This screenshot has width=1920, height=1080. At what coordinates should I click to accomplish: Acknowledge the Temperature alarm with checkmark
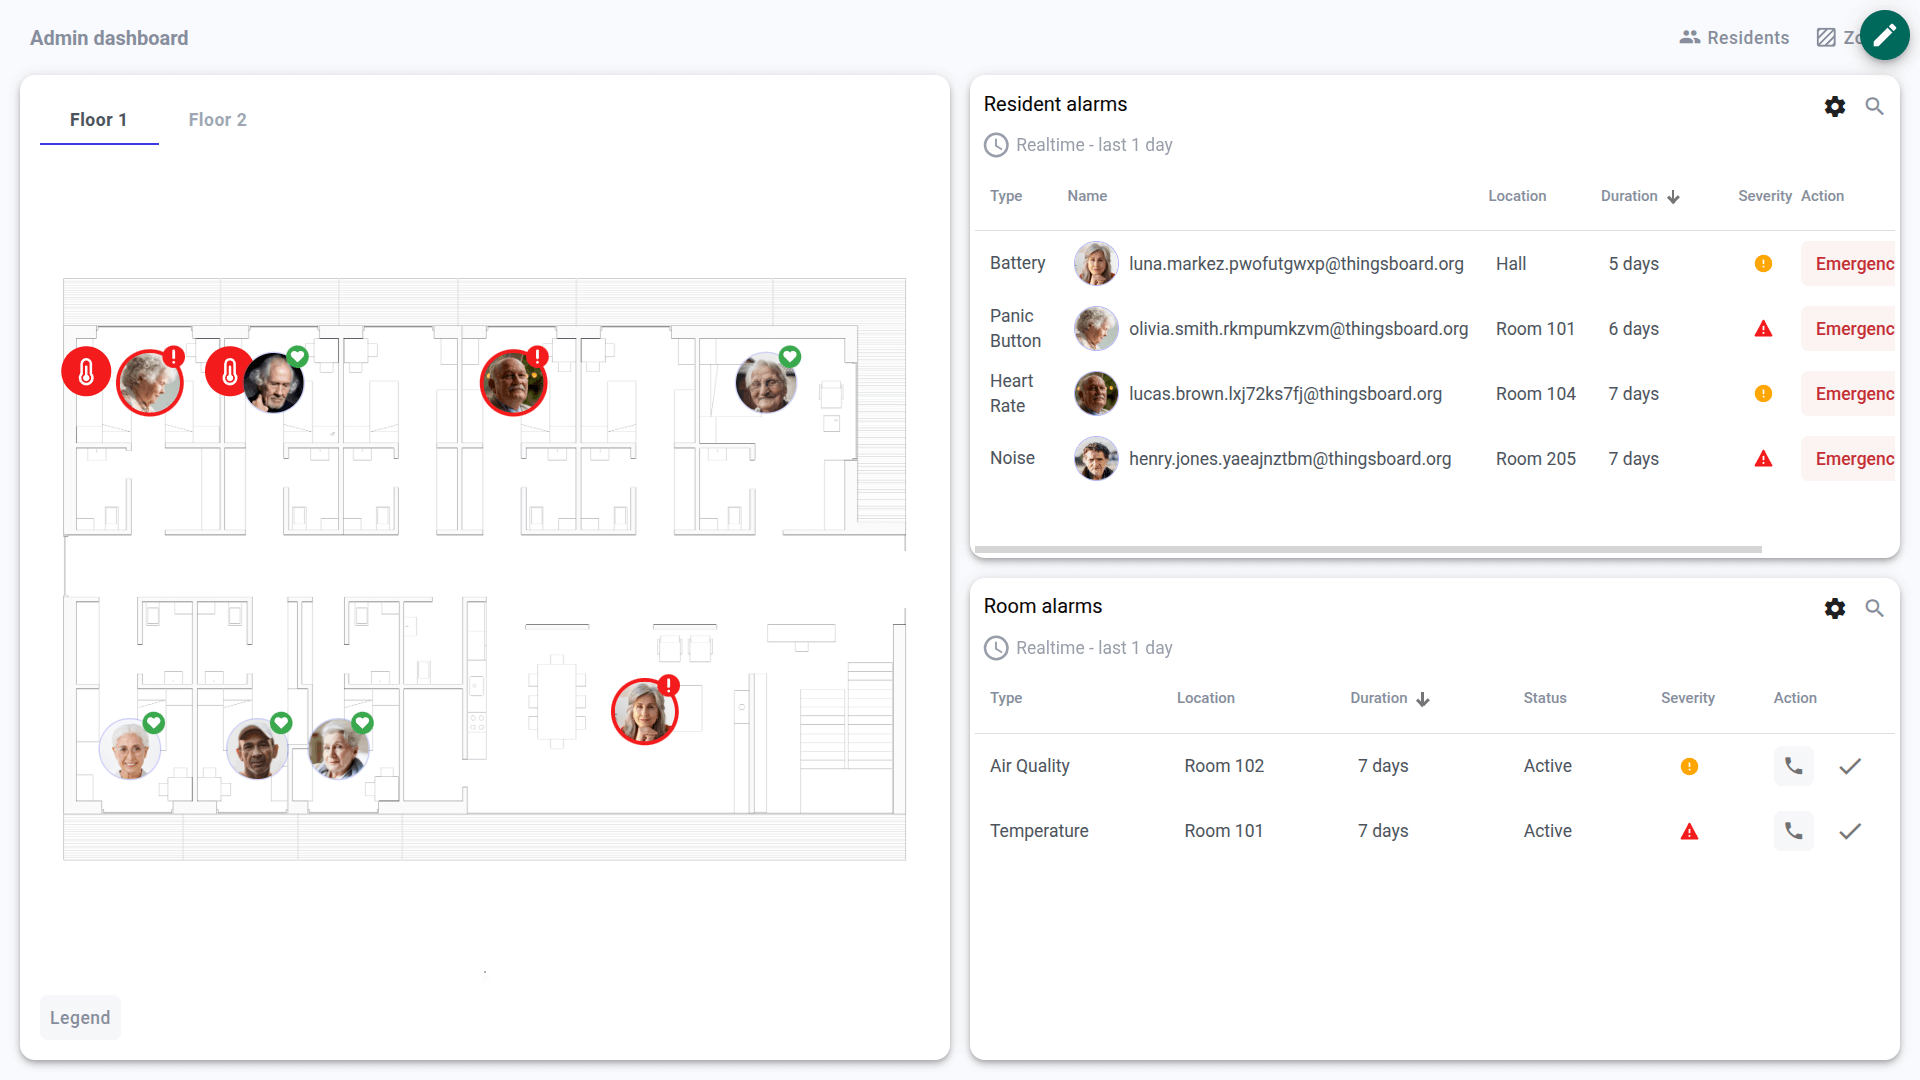(x=1849, y=831)
